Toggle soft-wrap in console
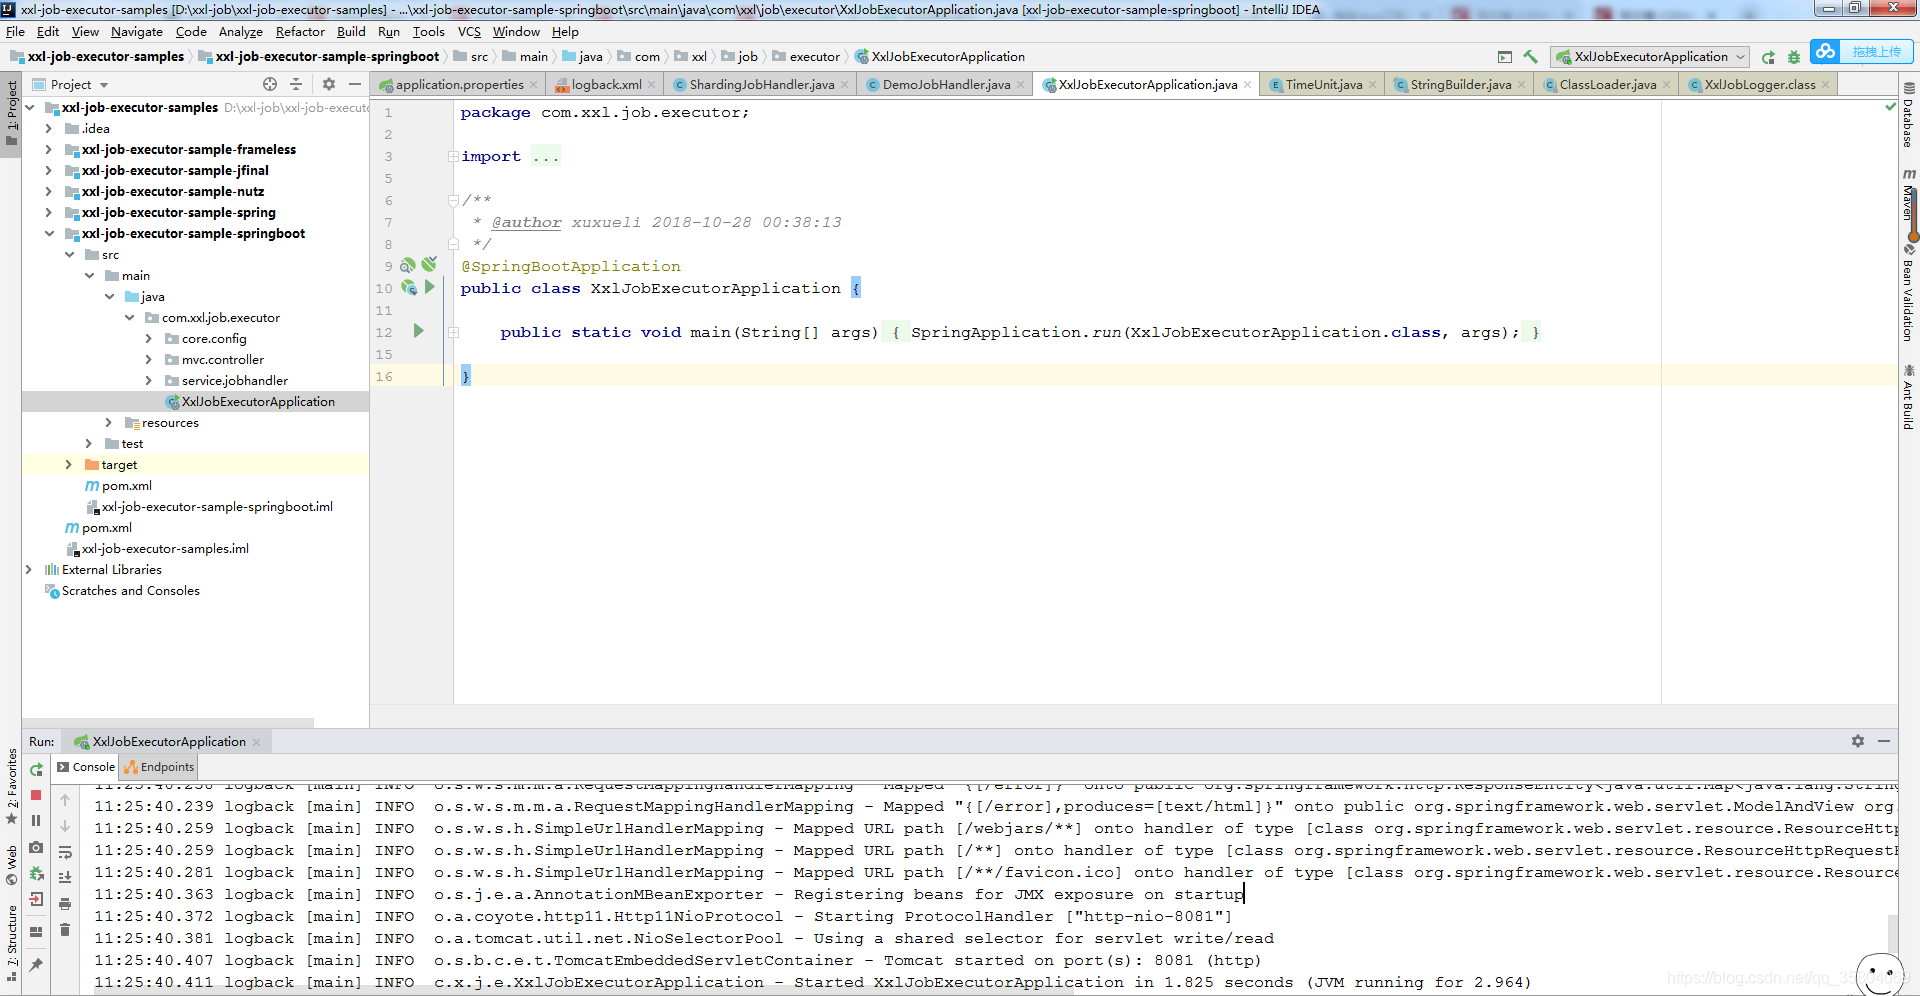The width and height of the screenshot is (1920, 996). coord(65,852)
